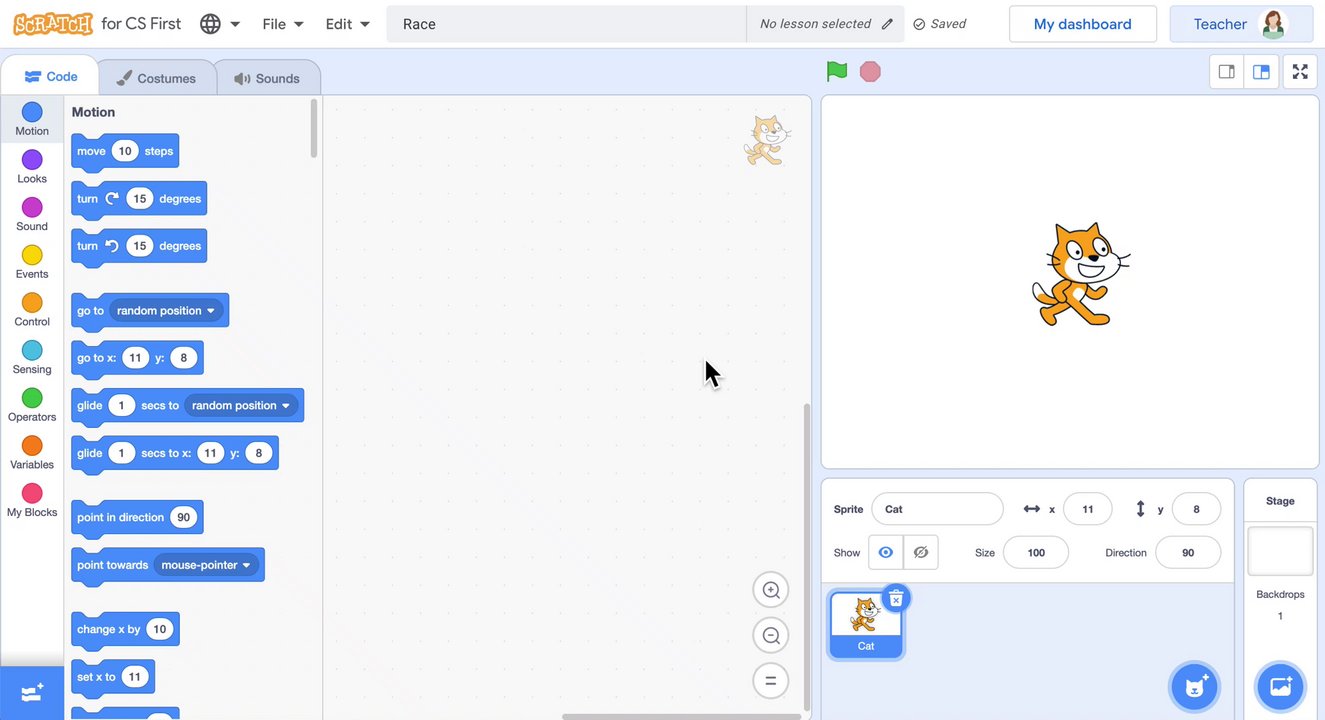Open the language globe menu
Image resolution: width=1325 pixels, height=720 pixels.
220,24
